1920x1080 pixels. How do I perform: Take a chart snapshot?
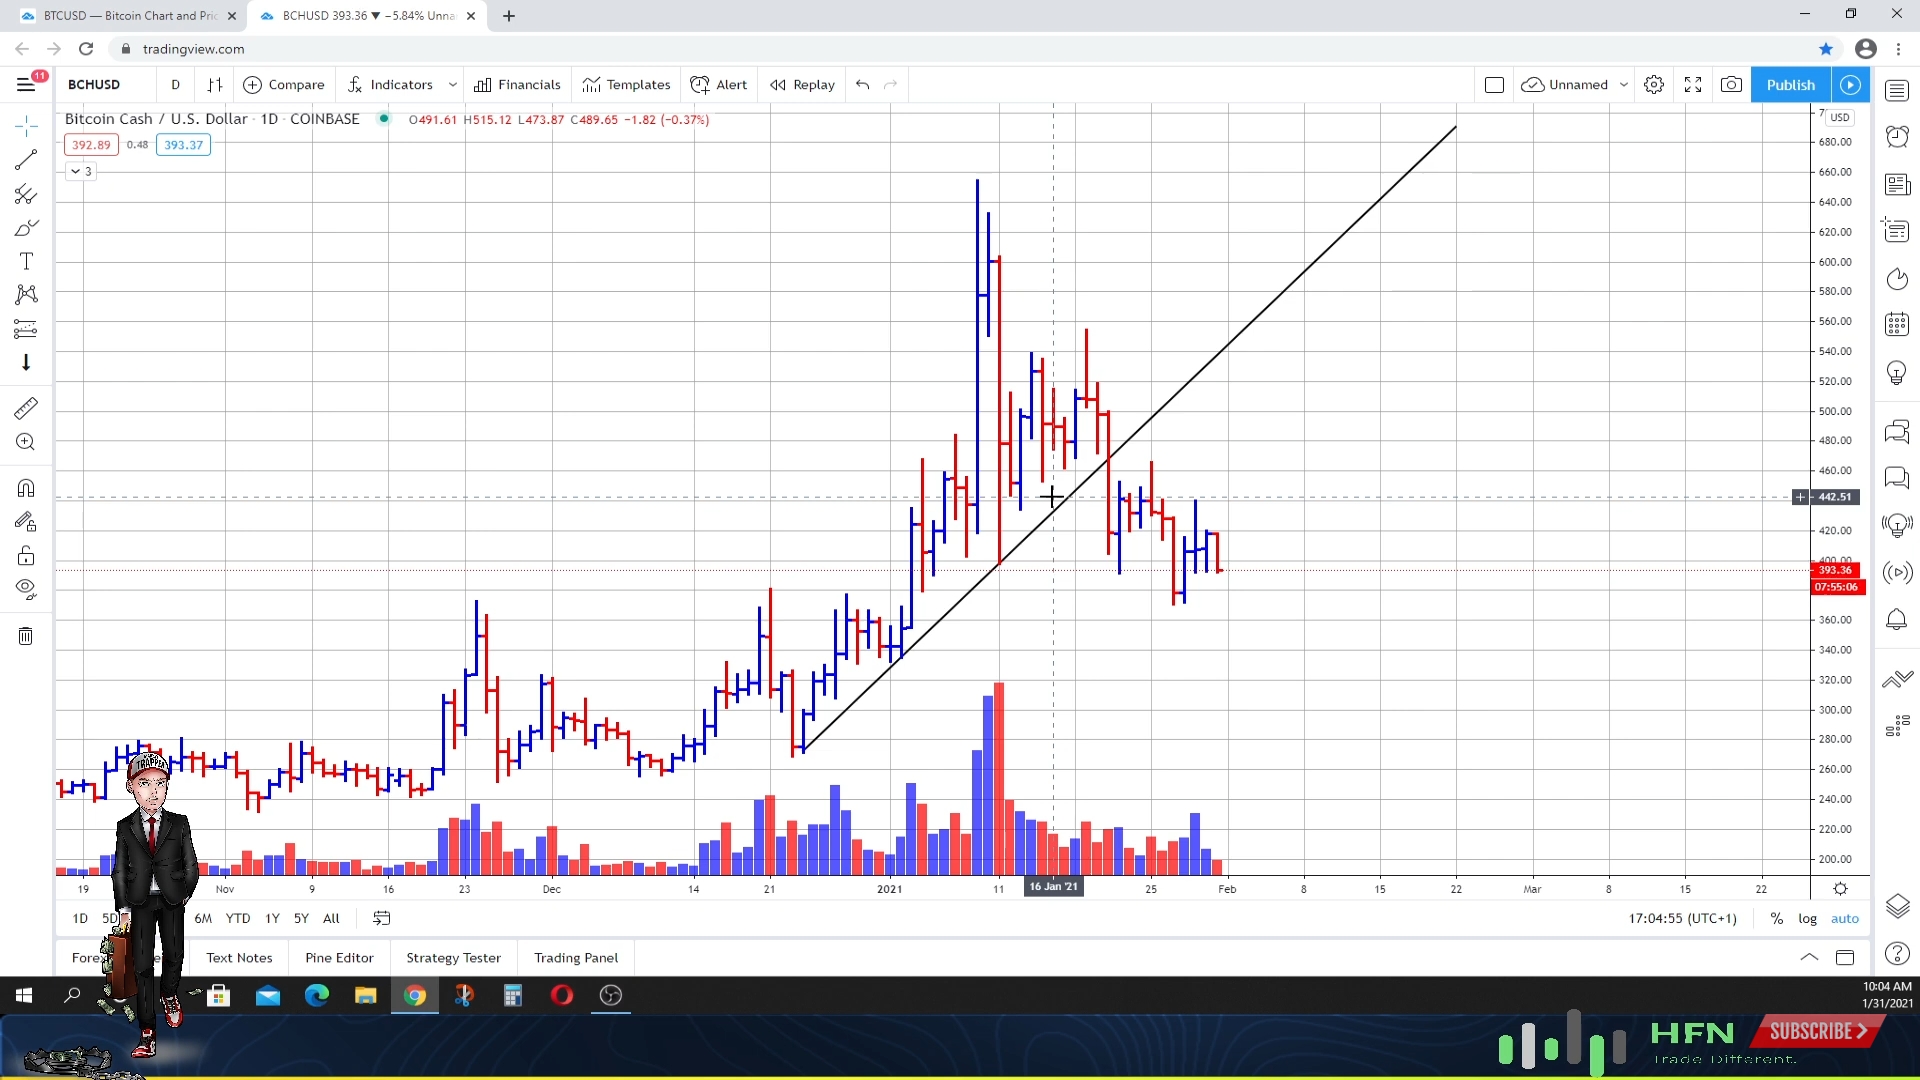click(x=1731, y=85)
